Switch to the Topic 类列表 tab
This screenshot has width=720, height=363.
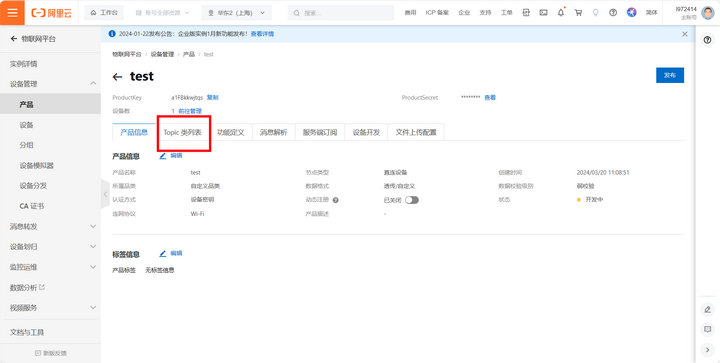pyautogui.click(x=183, y=133)
